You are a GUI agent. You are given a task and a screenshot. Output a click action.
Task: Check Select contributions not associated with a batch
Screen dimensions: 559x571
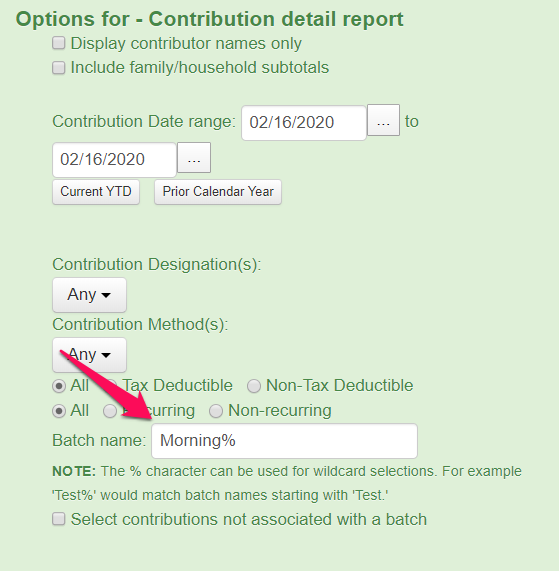pos(59,519)
